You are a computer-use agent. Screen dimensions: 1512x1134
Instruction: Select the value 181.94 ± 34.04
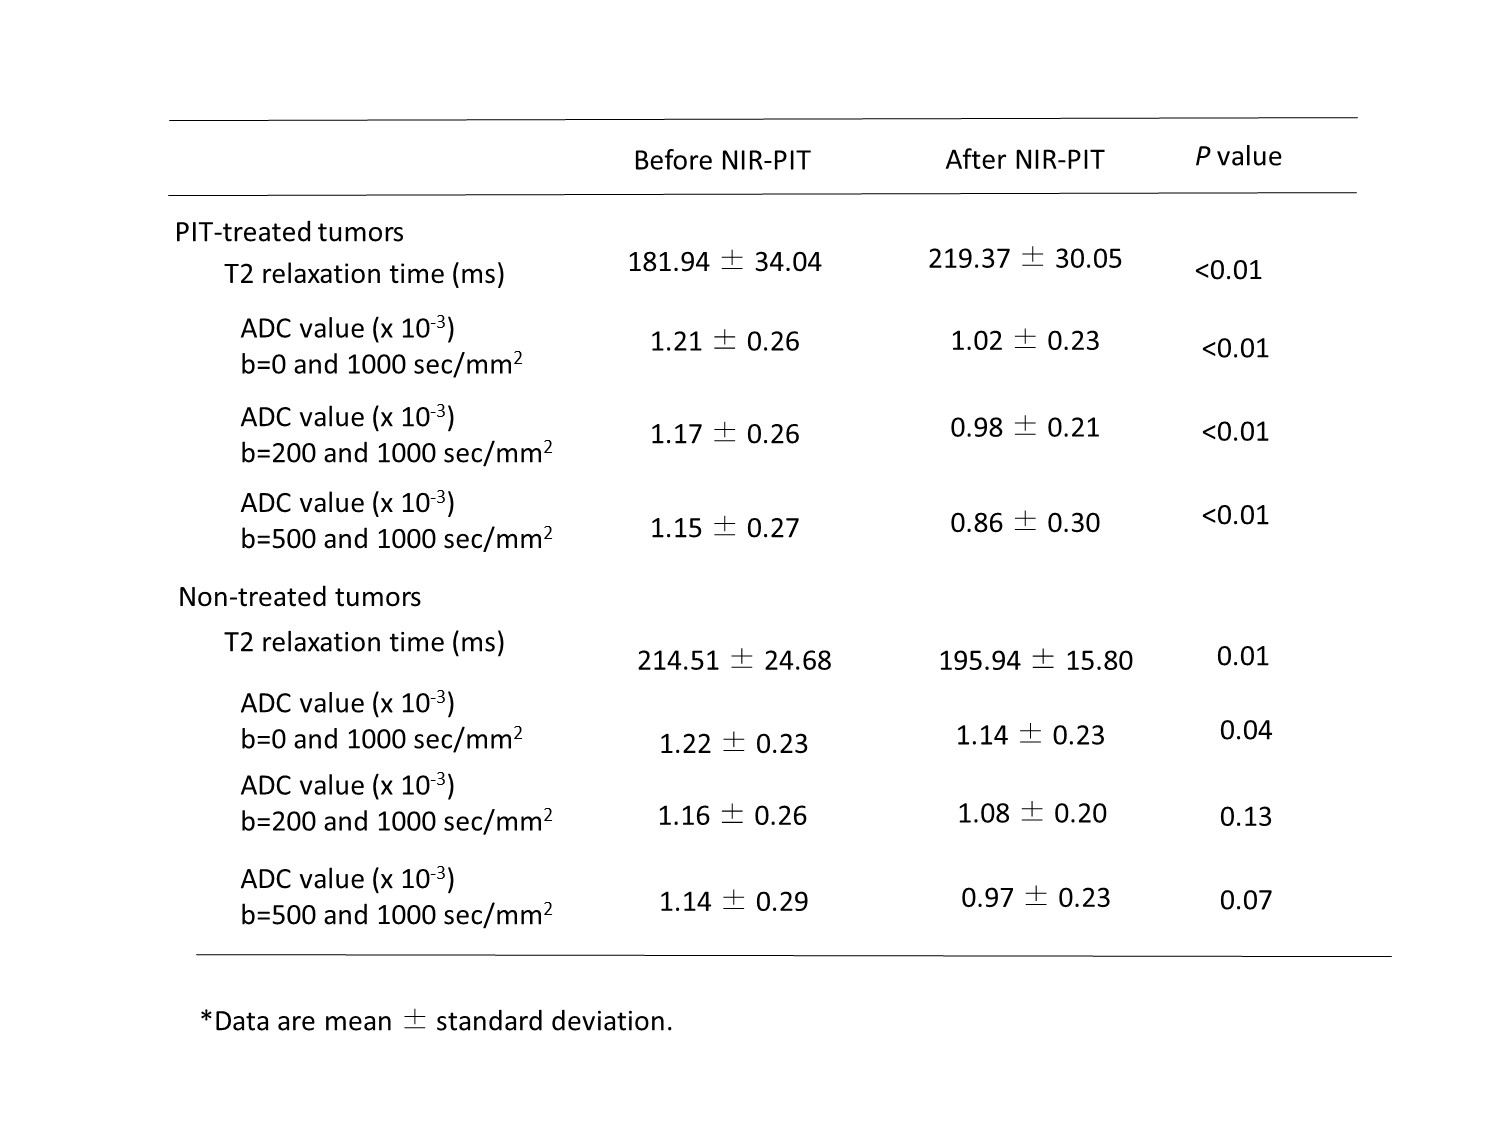coord(724,262)
